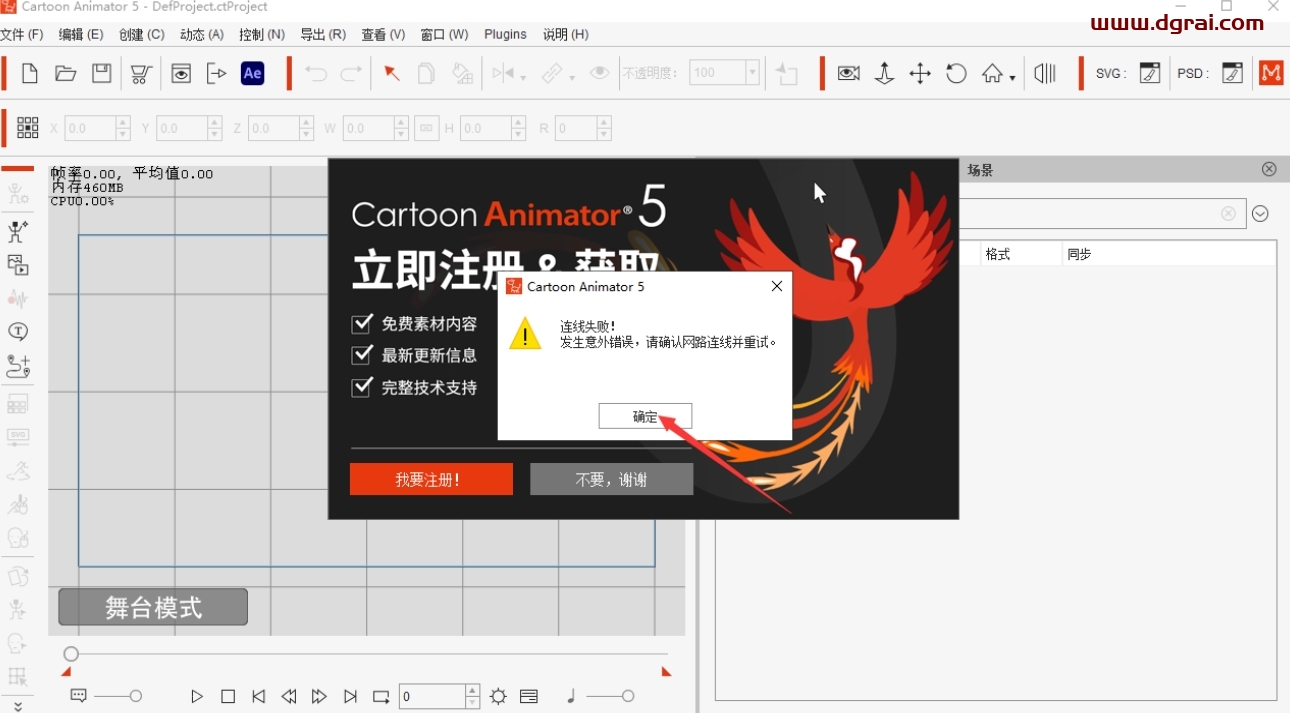Click the home camera view icon
1290x713 pixels.
[992, 73]
